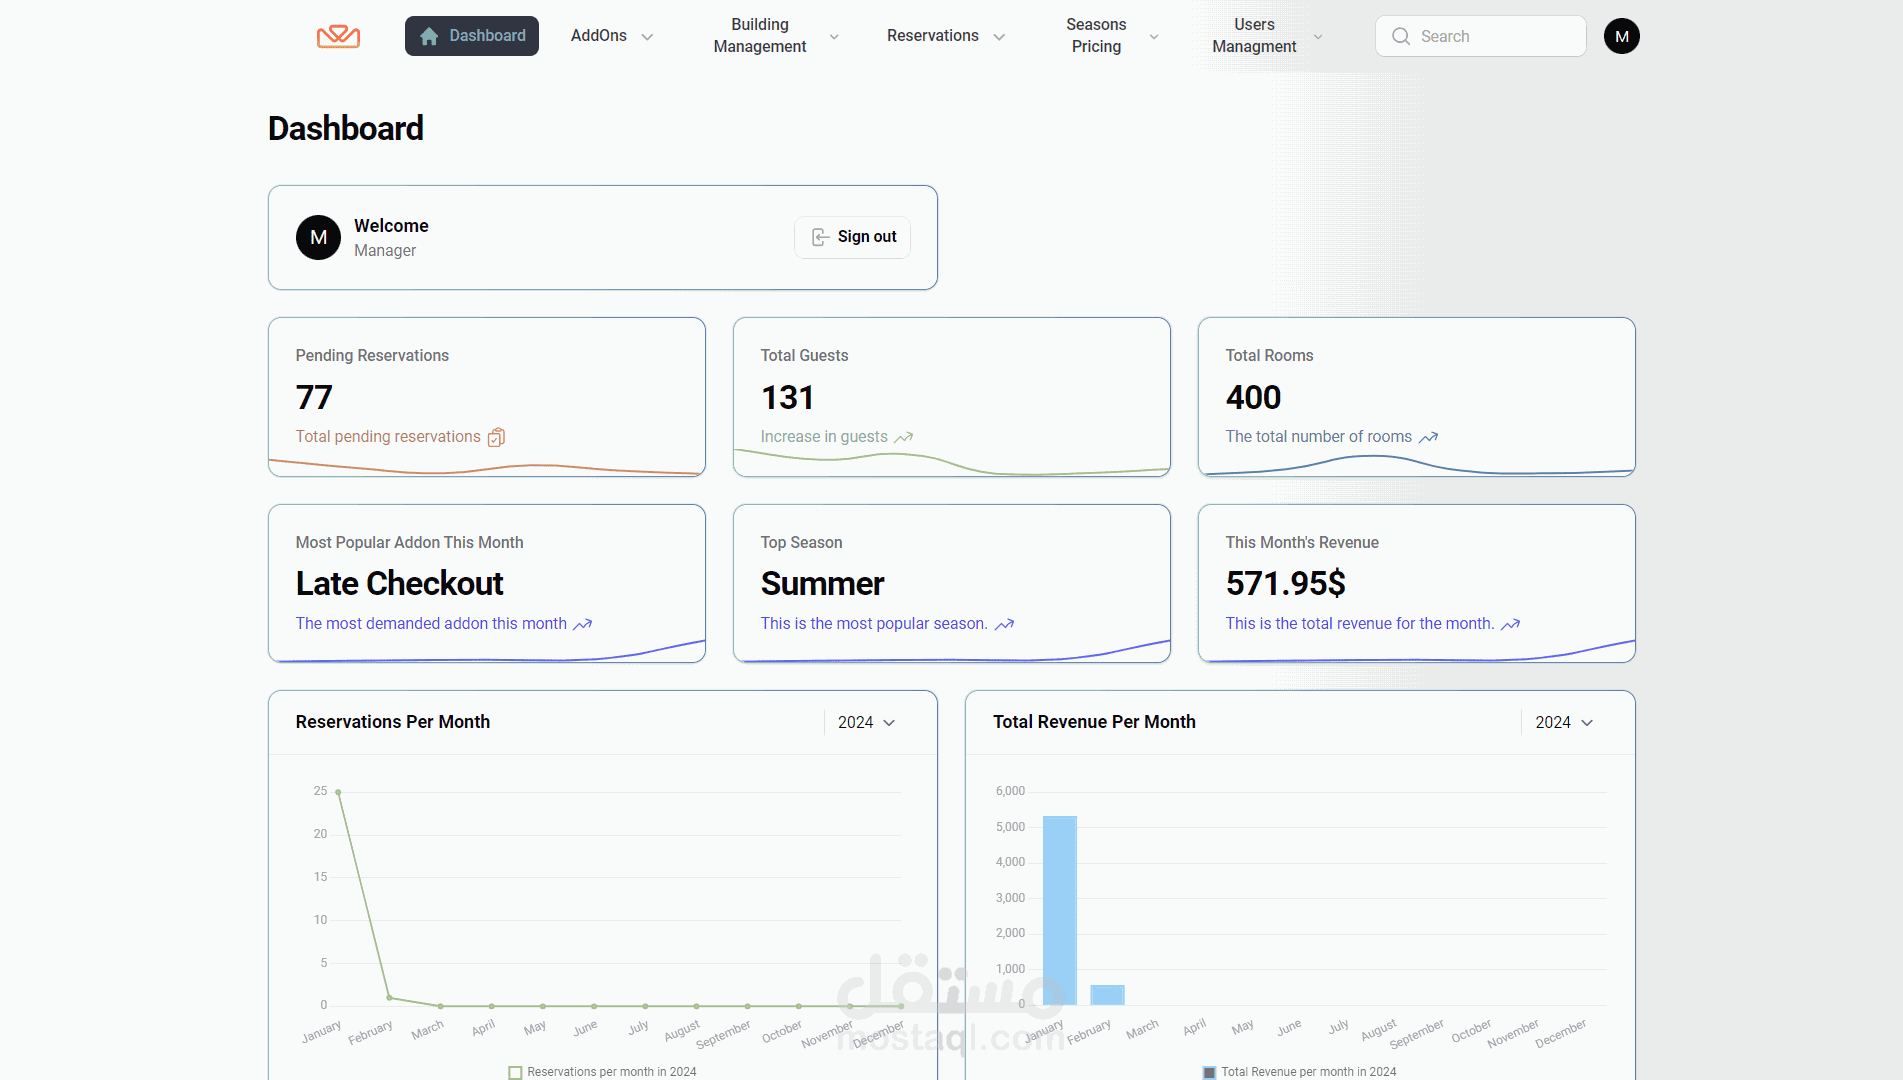Open the Building Management menu
This screenshot has height=1080, width=1903.
(x=775, y=36)
